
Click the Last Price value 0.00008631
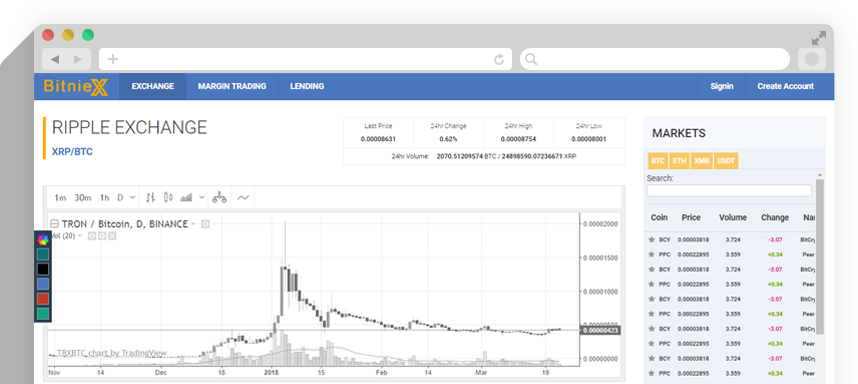[x=378, y=139]
